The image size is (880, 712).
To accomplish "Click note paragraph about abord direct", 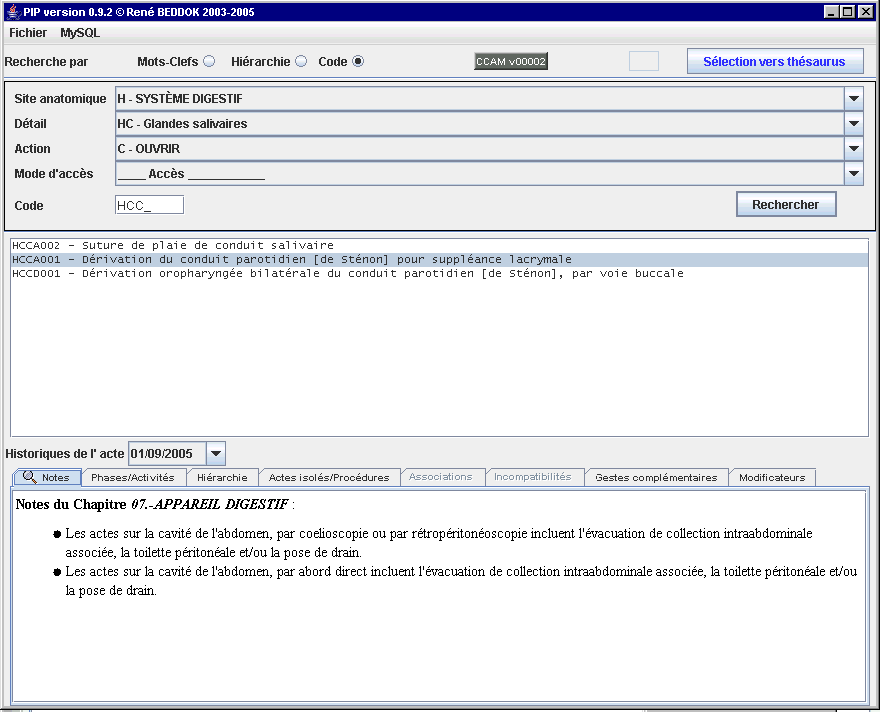I will 461,581.
